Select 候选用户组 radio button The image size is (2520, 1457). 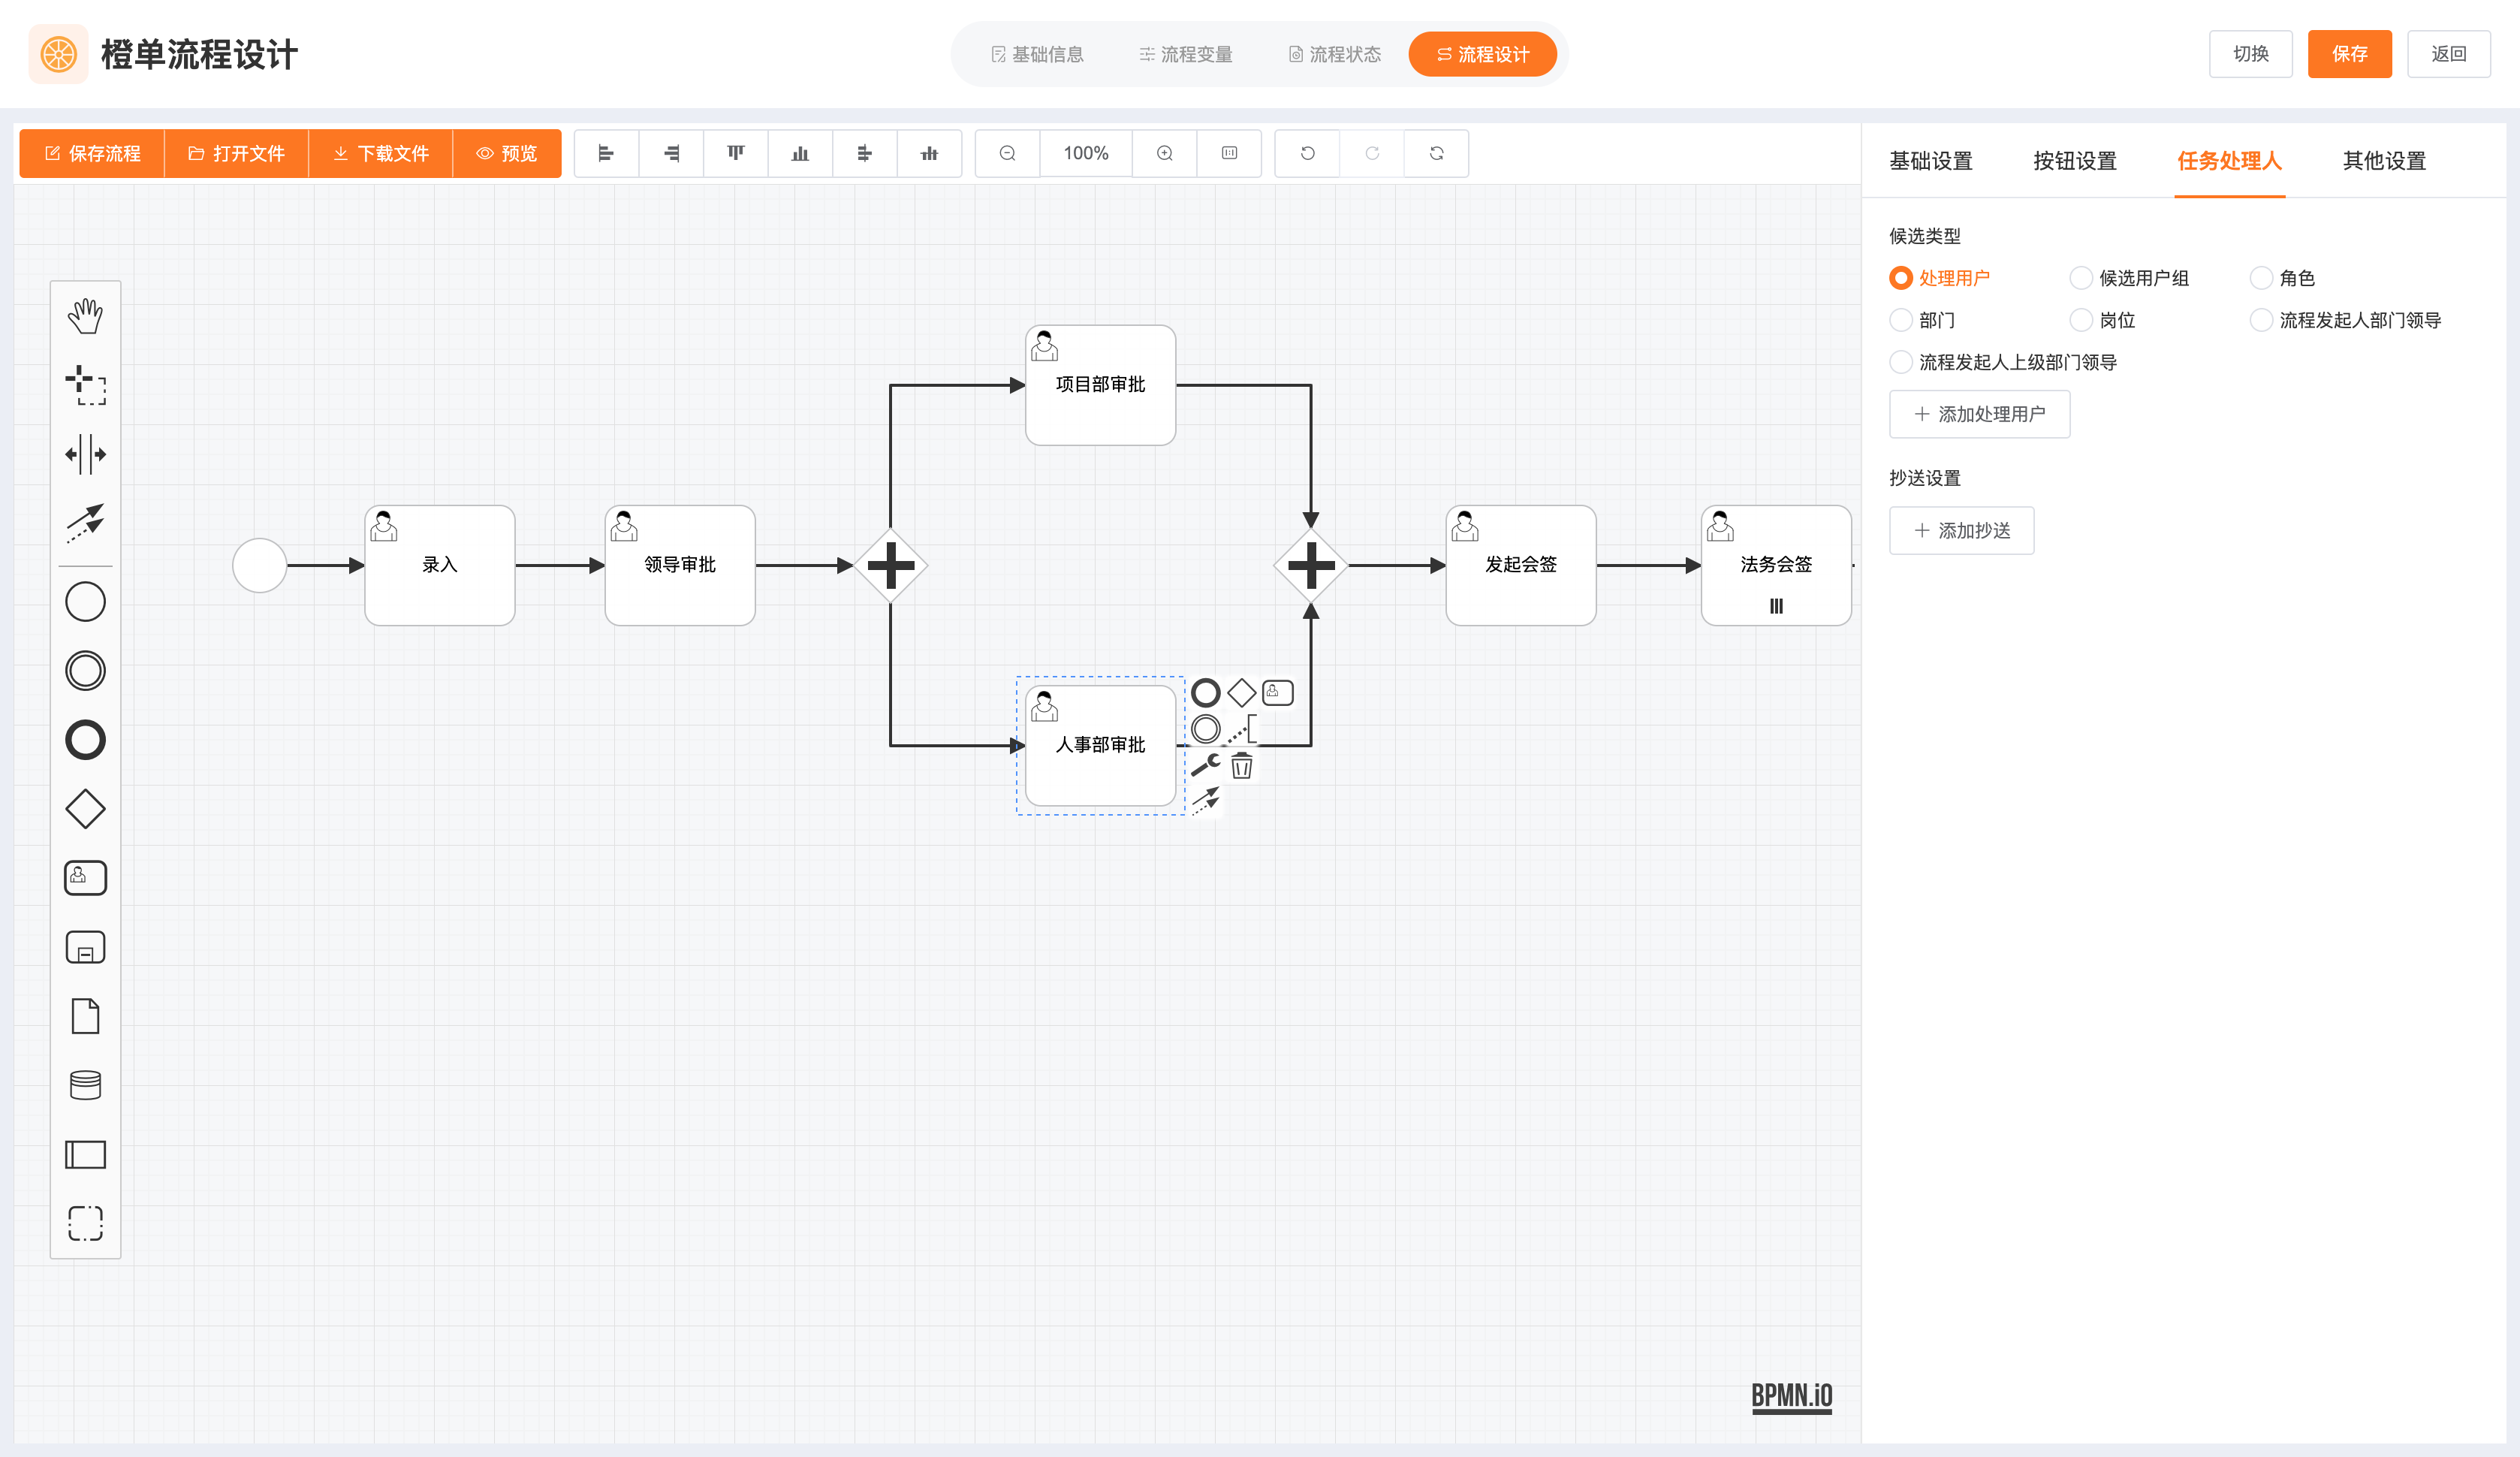coord(2081,278)
